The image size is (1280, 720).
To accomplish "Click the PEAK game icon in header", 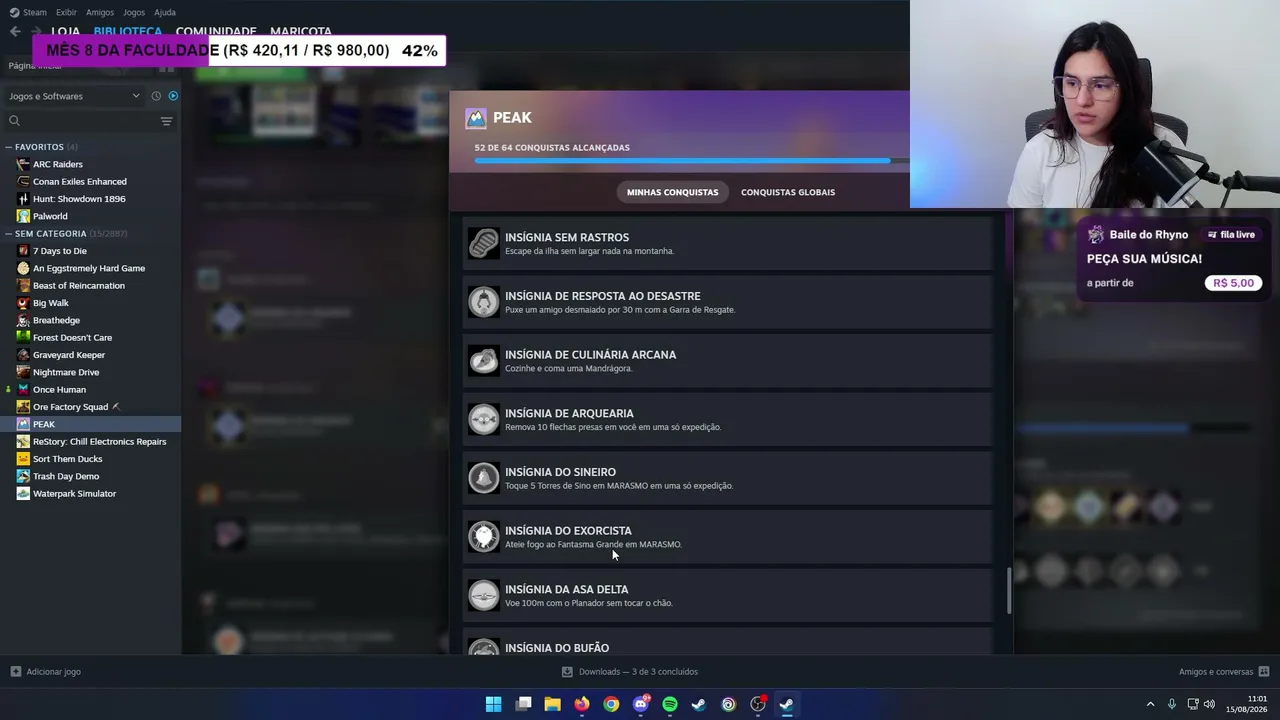I will pyautogui.click(x=476, y=118).
